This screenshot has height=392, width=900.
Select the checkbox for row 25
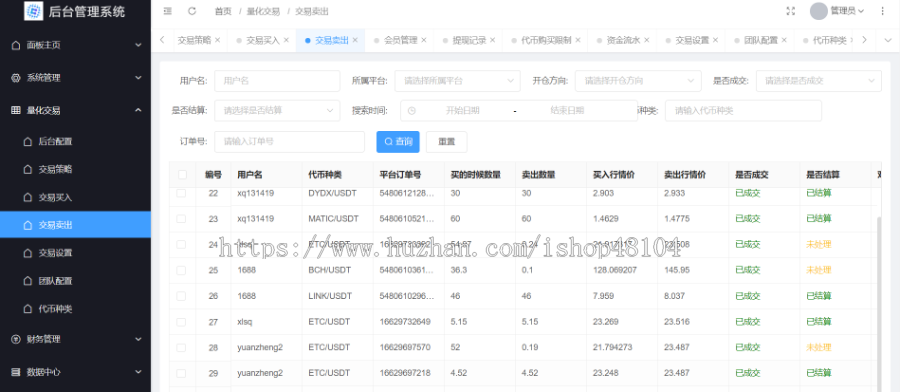[181, 270]
